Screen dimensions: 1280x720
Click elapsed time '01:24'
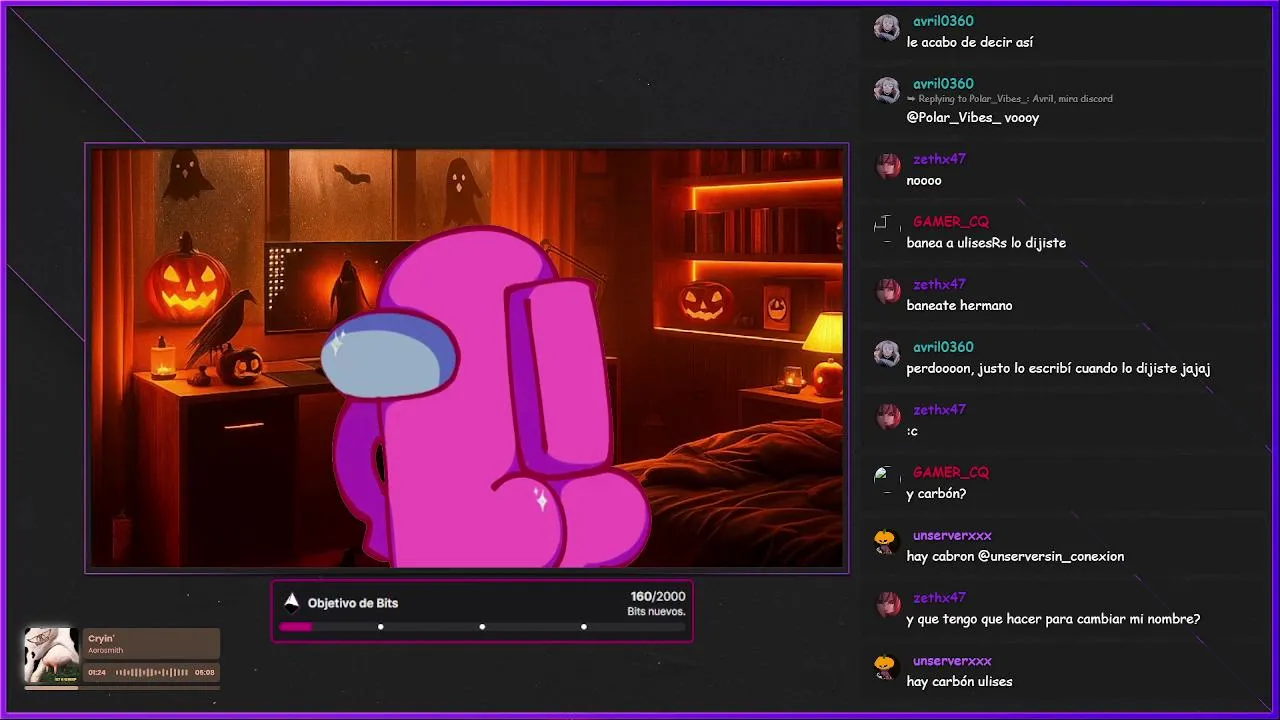click(97, 673)
